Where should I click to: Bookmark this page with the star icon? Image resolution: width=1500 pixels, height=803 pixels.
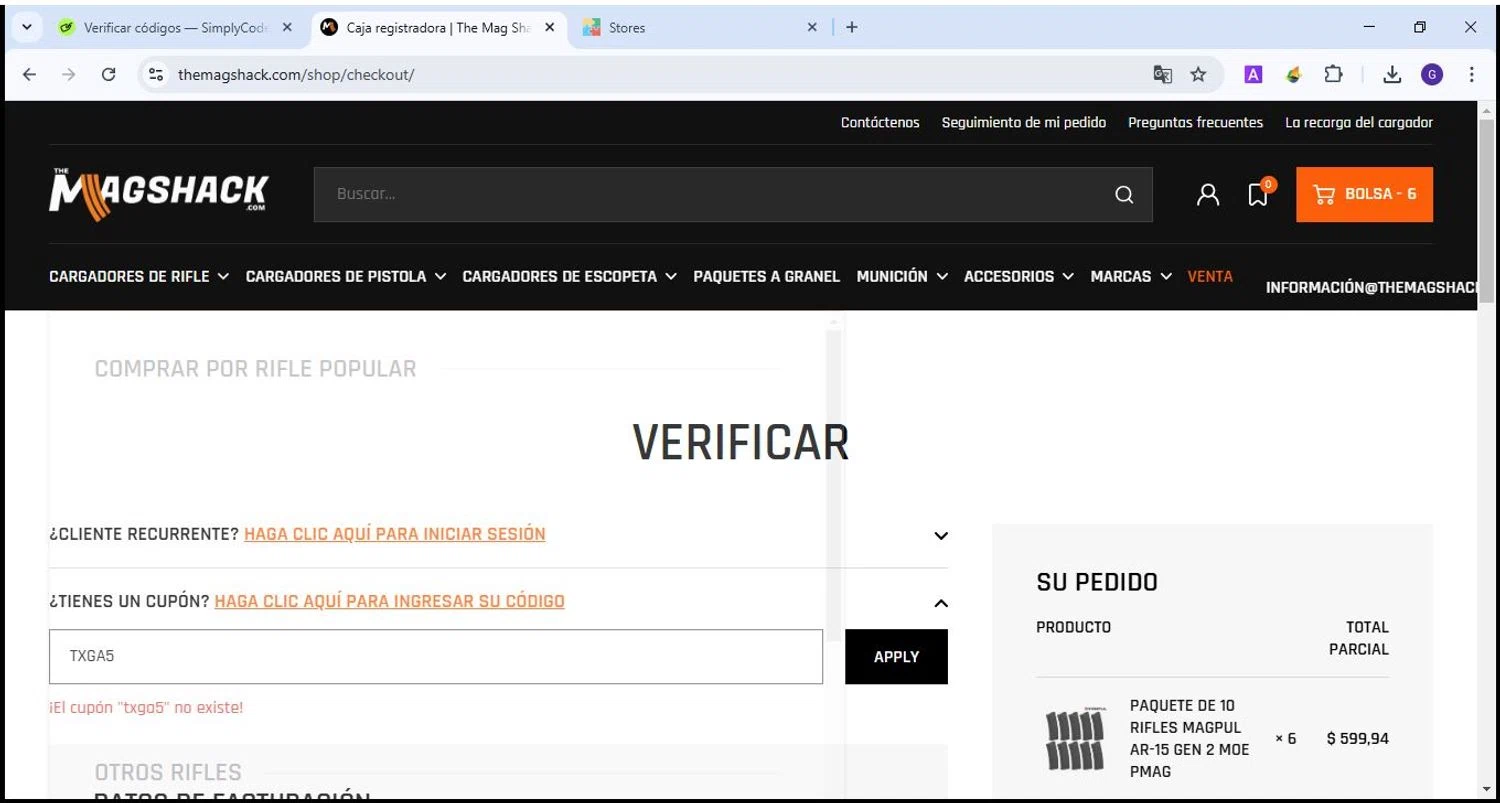click(1198, 74)
